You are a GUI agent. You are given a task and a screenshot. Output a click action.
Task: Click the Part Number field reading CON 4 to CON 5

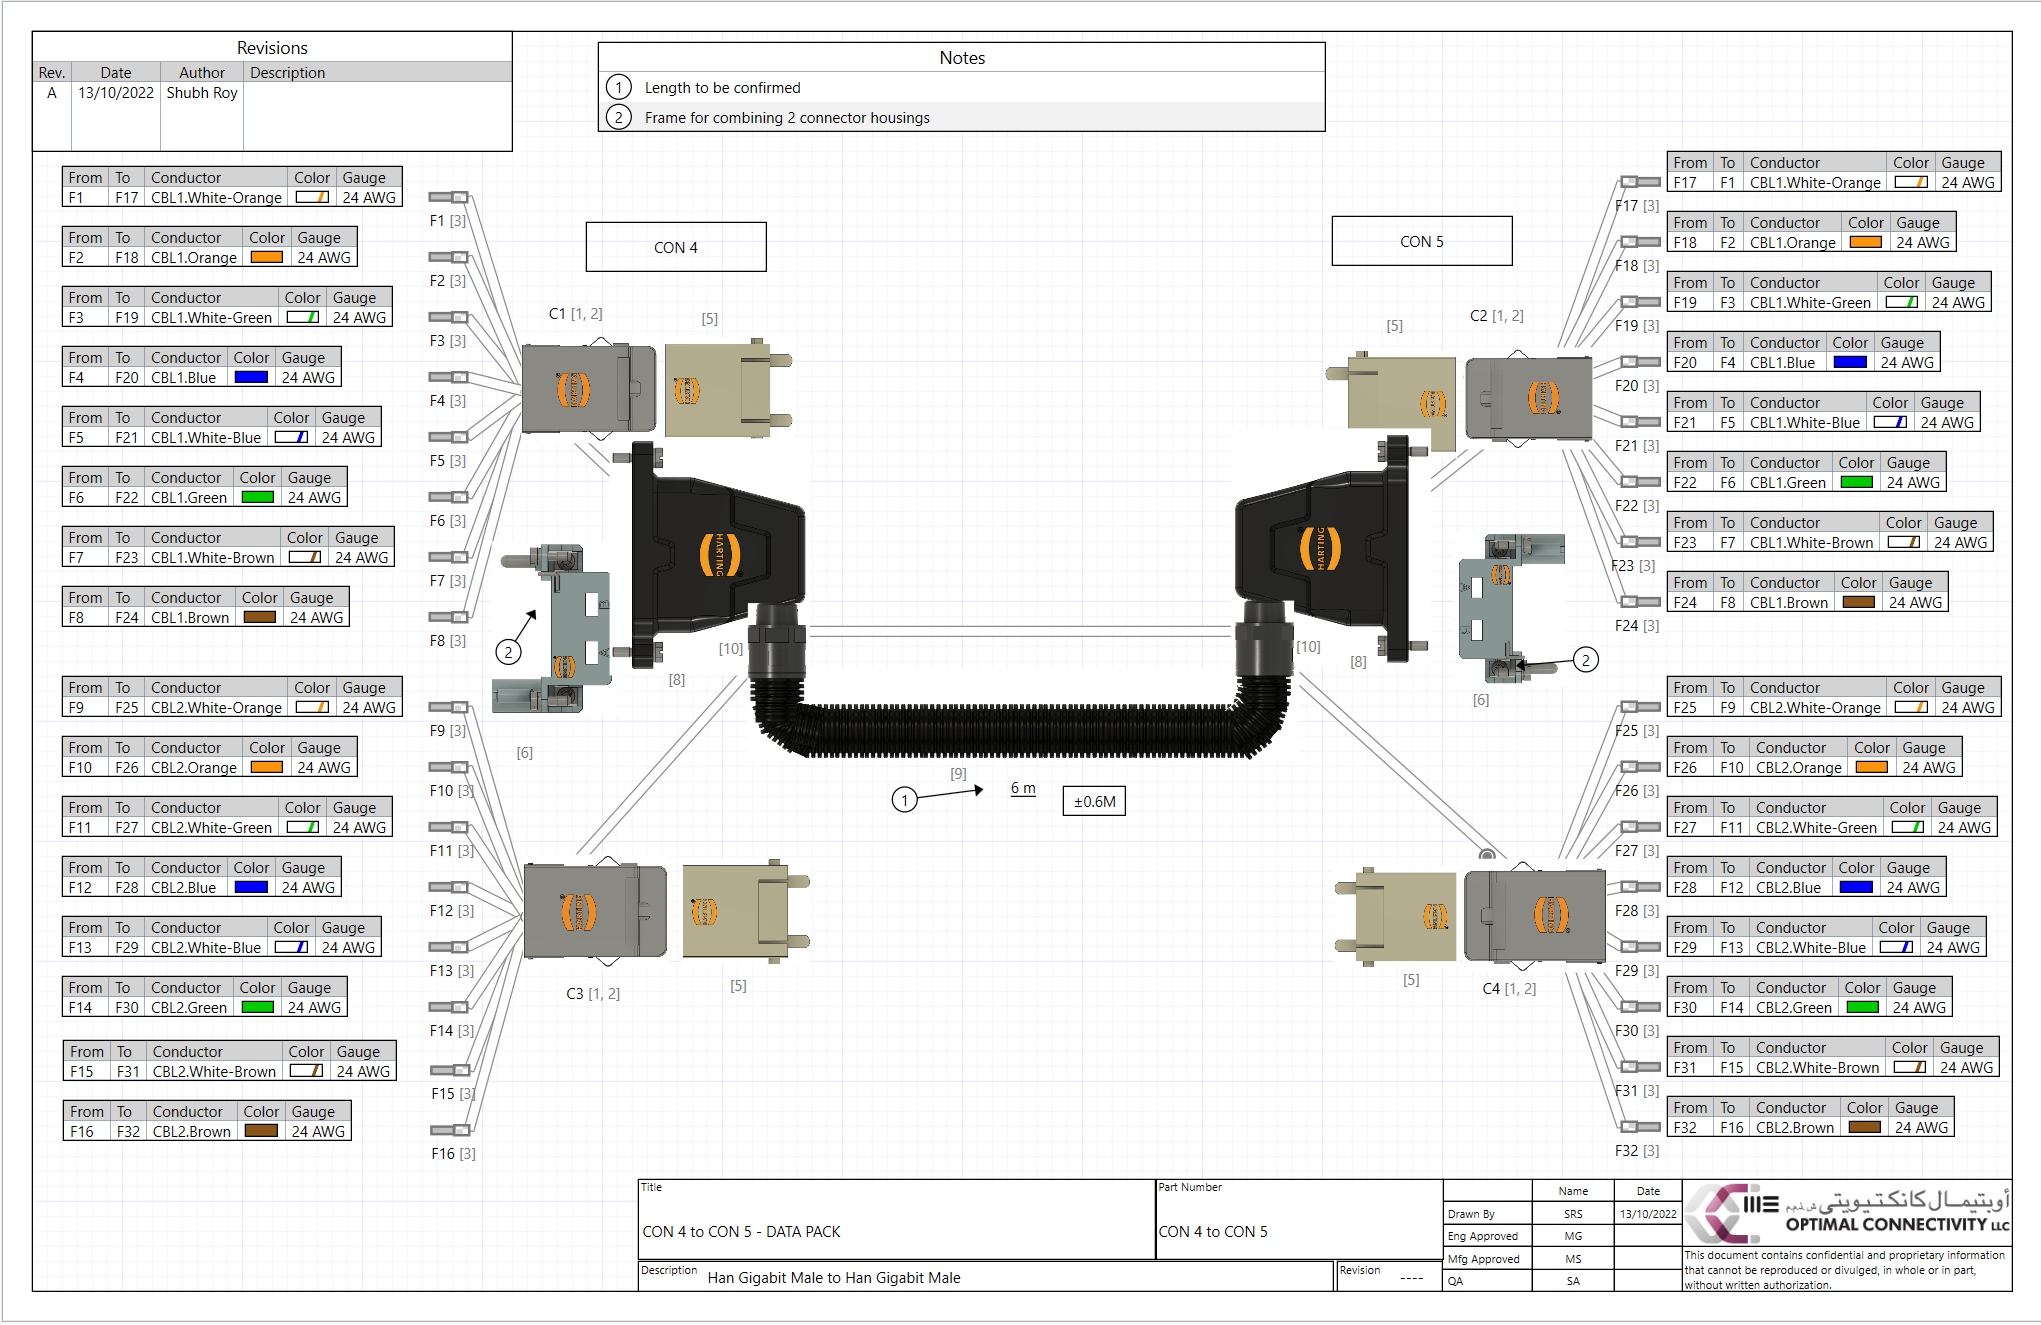[1215, 1232]
